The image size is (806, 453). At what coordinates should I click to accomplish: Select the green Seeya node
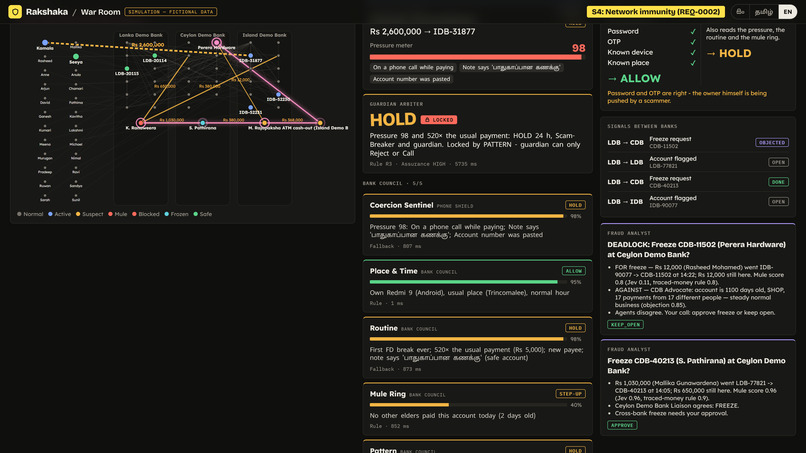tap(76, 57)
